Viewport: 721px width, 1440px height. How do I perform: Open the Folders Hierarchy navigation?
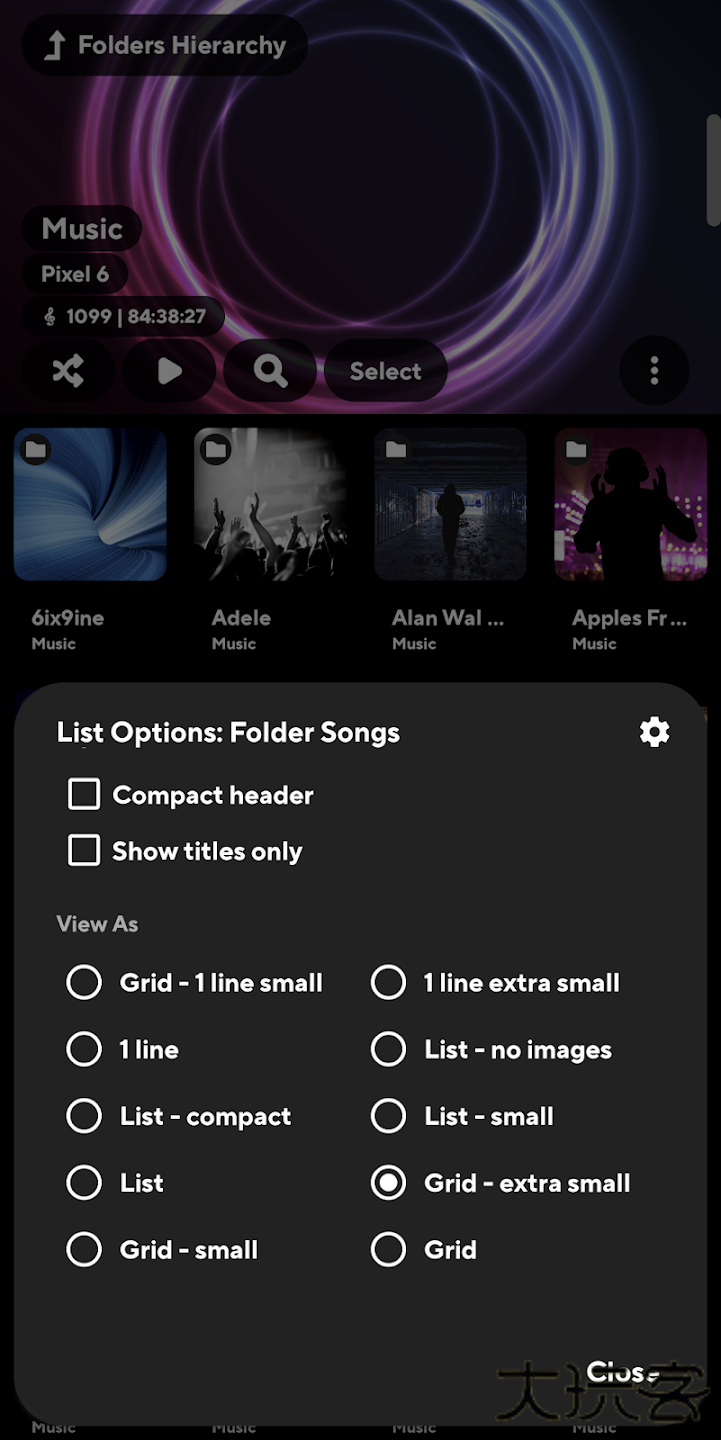point(163,45)
